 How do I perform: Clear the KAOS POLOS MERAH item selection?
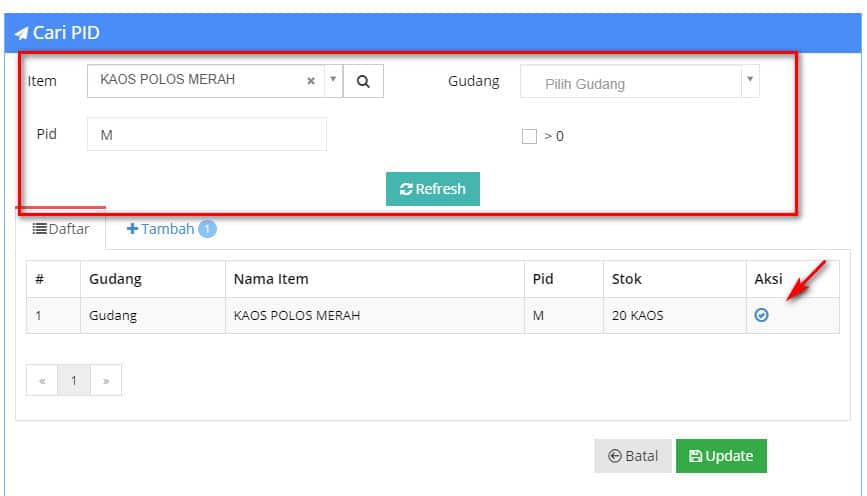click(x=311, y=81)
